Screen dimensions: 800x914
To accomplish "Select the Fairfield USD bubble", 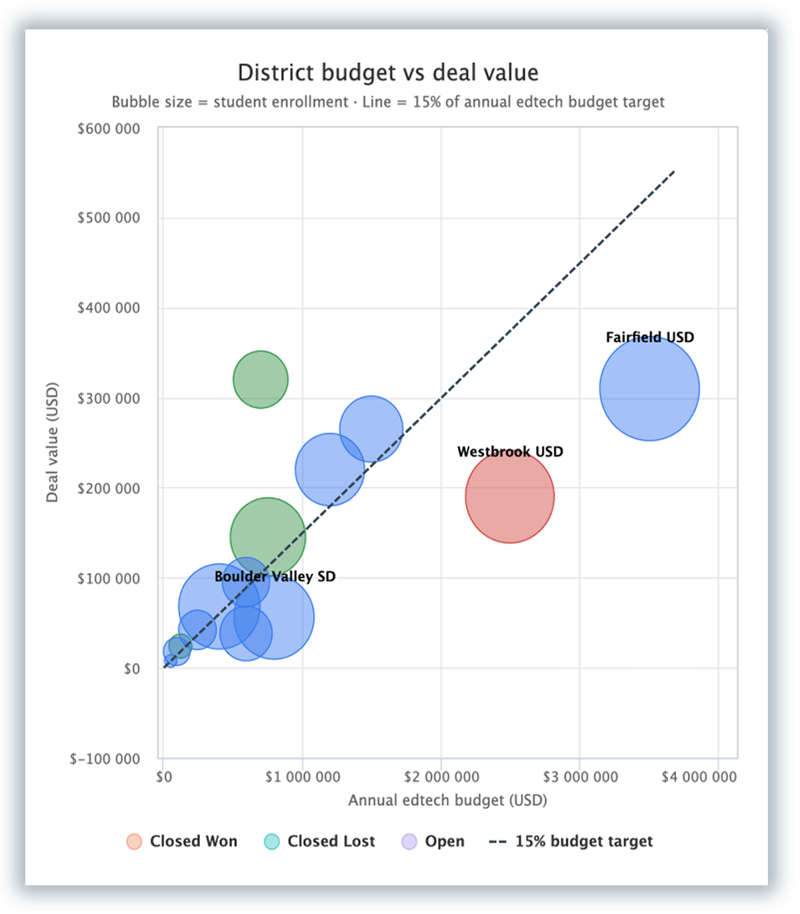I will coord(650,389).
